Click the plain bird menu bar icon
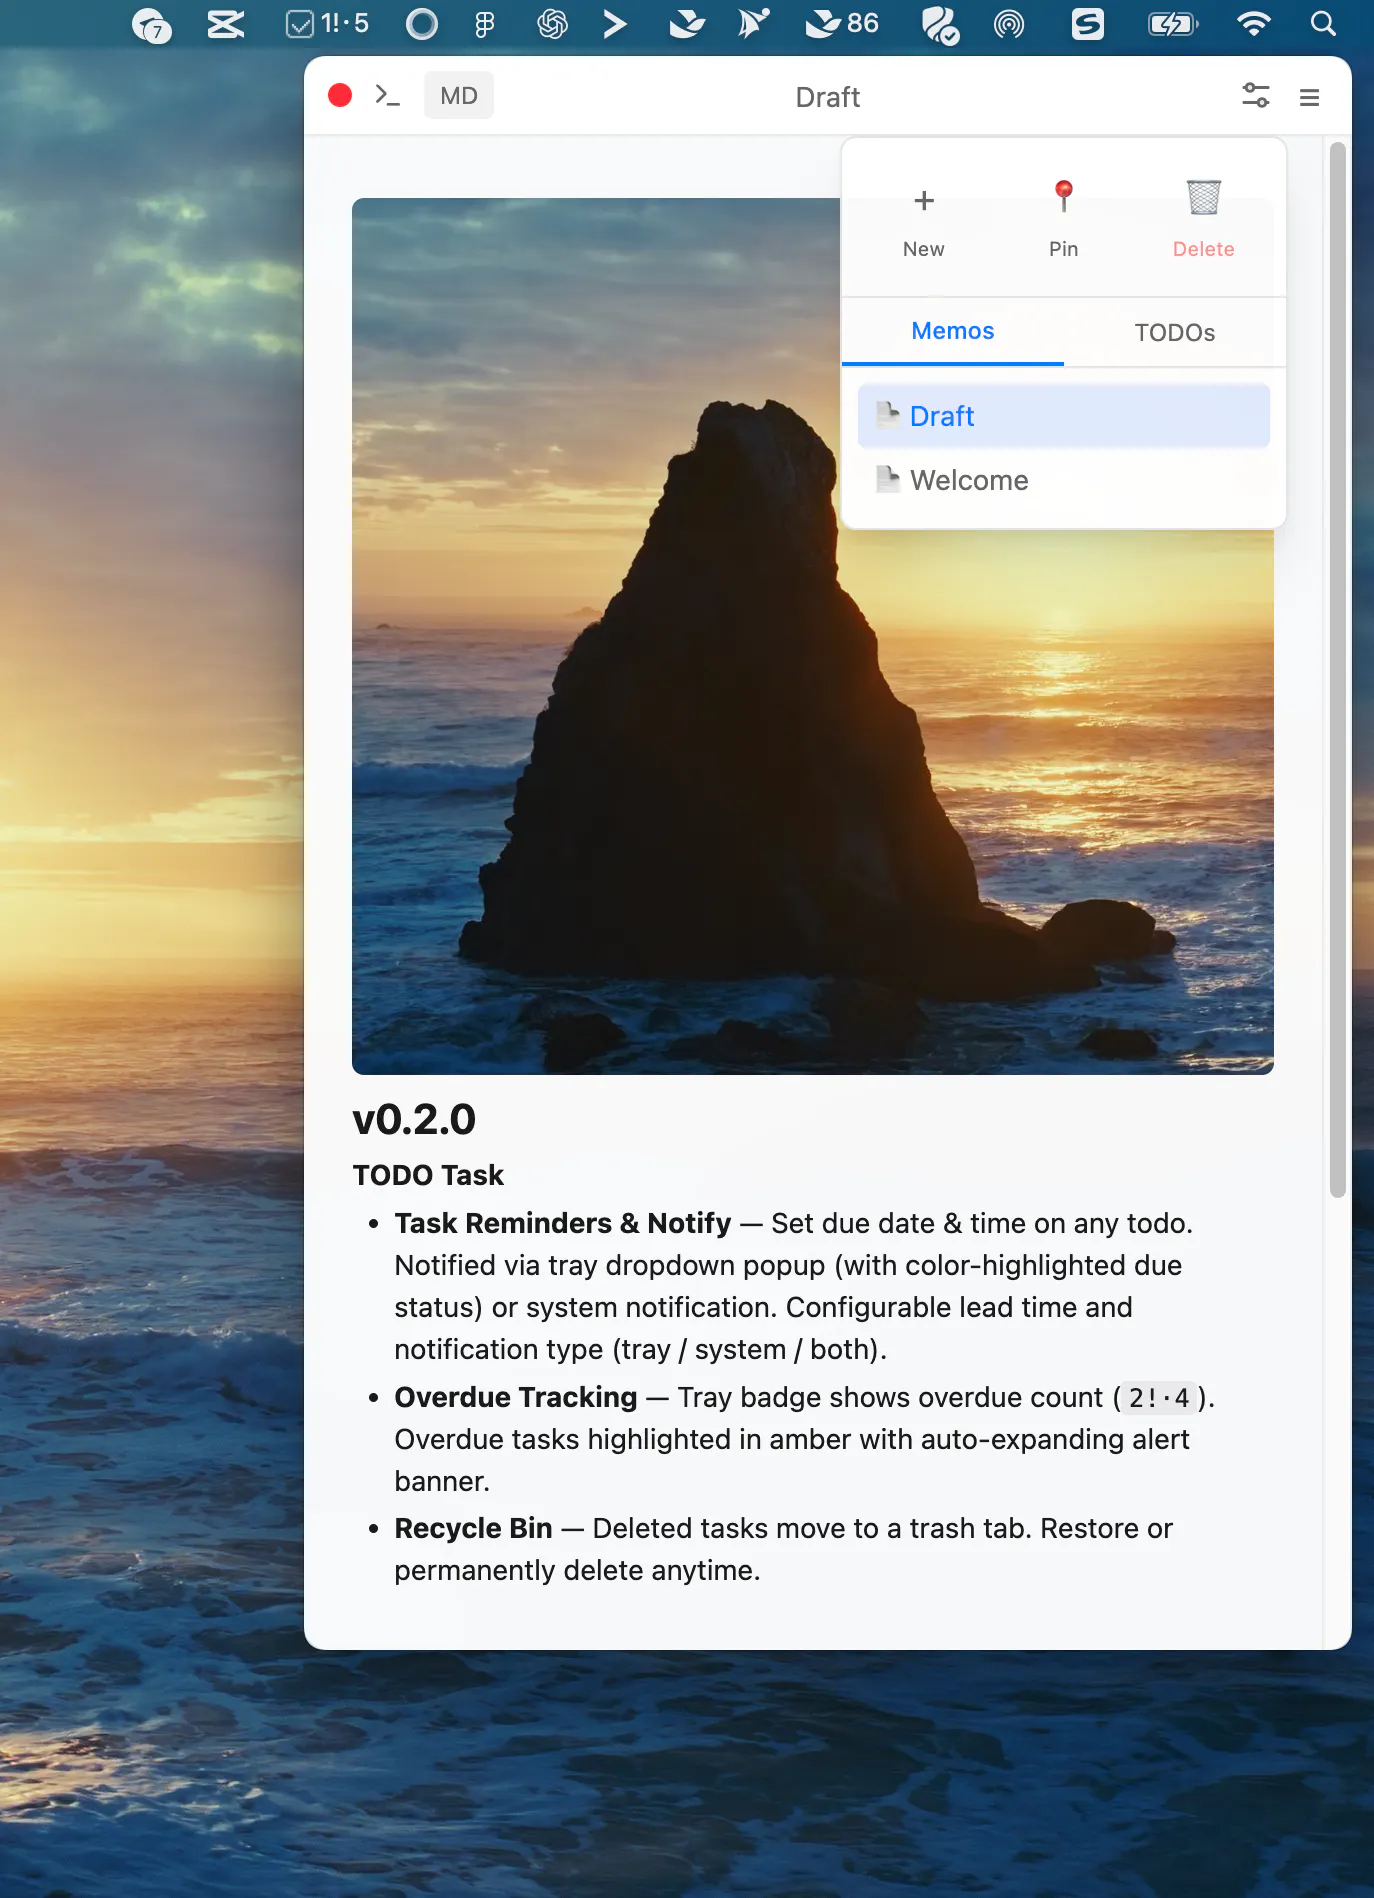Image resolution: width=1374 pixels, height=1898 pixels. tap(687, 23)
